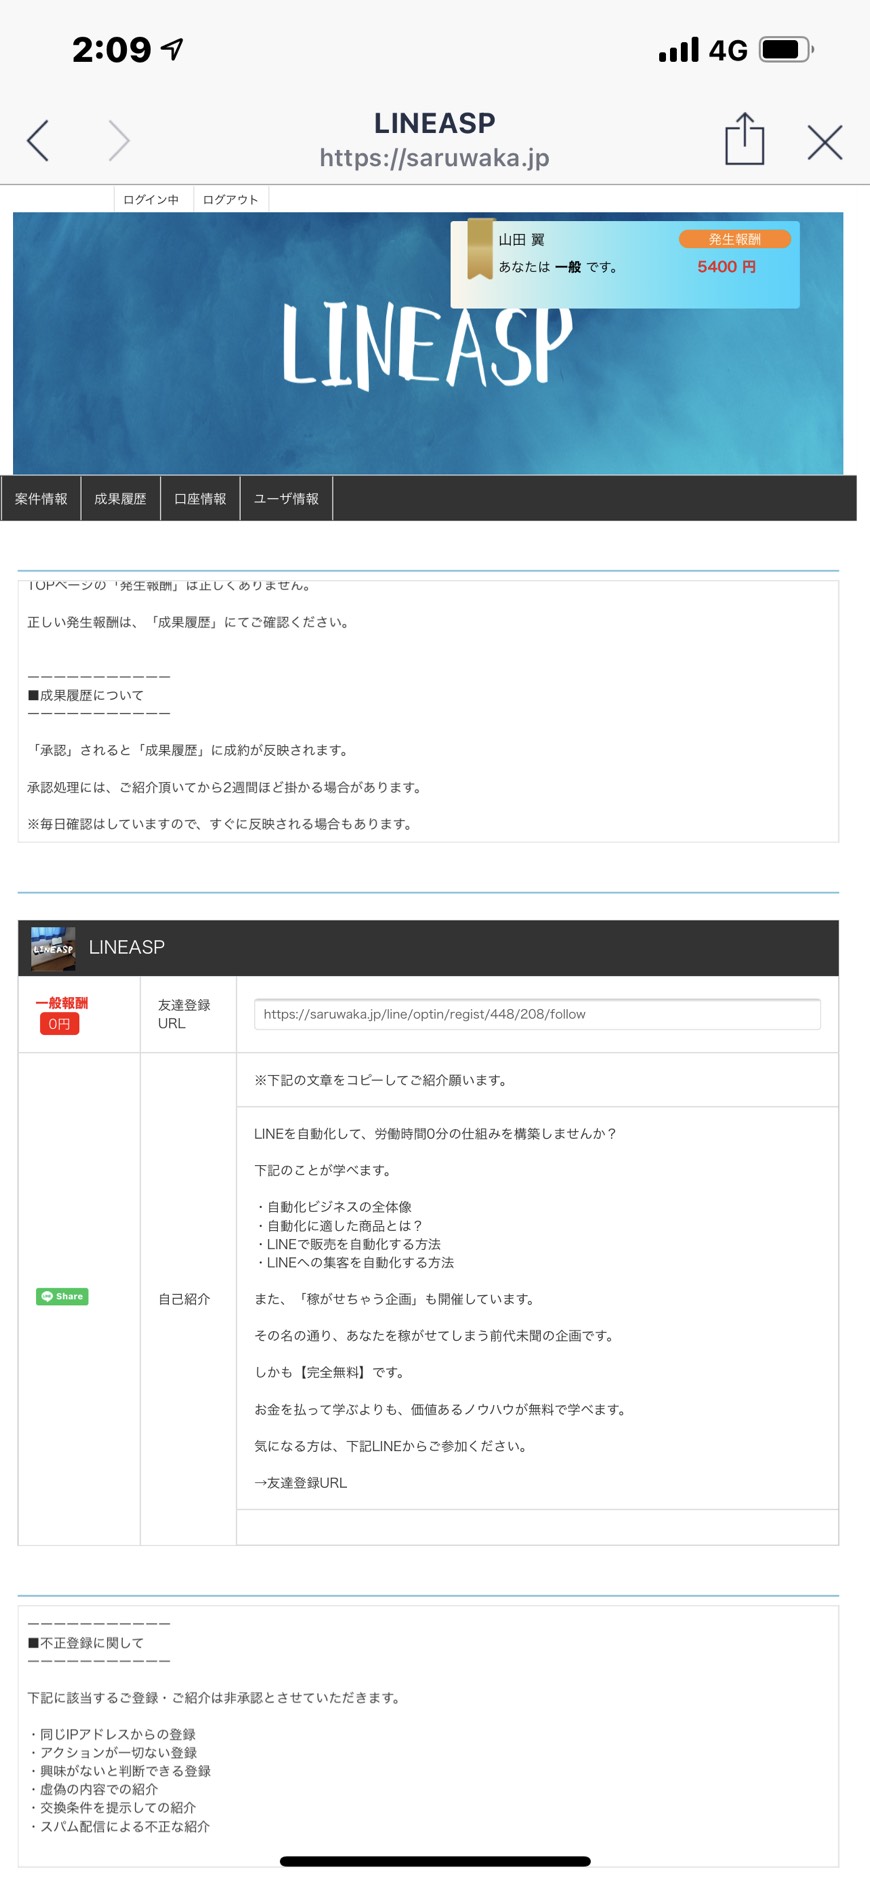
Task: Tap the line ・アクションが一切ない登録
Action: pyautogui.click(x=112, y=1752)
